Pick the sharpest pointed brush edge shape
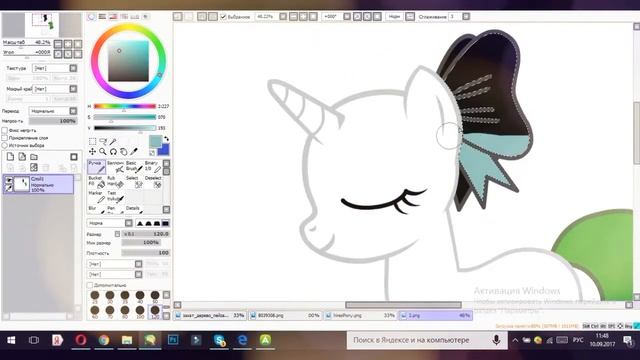 [140, 223]
